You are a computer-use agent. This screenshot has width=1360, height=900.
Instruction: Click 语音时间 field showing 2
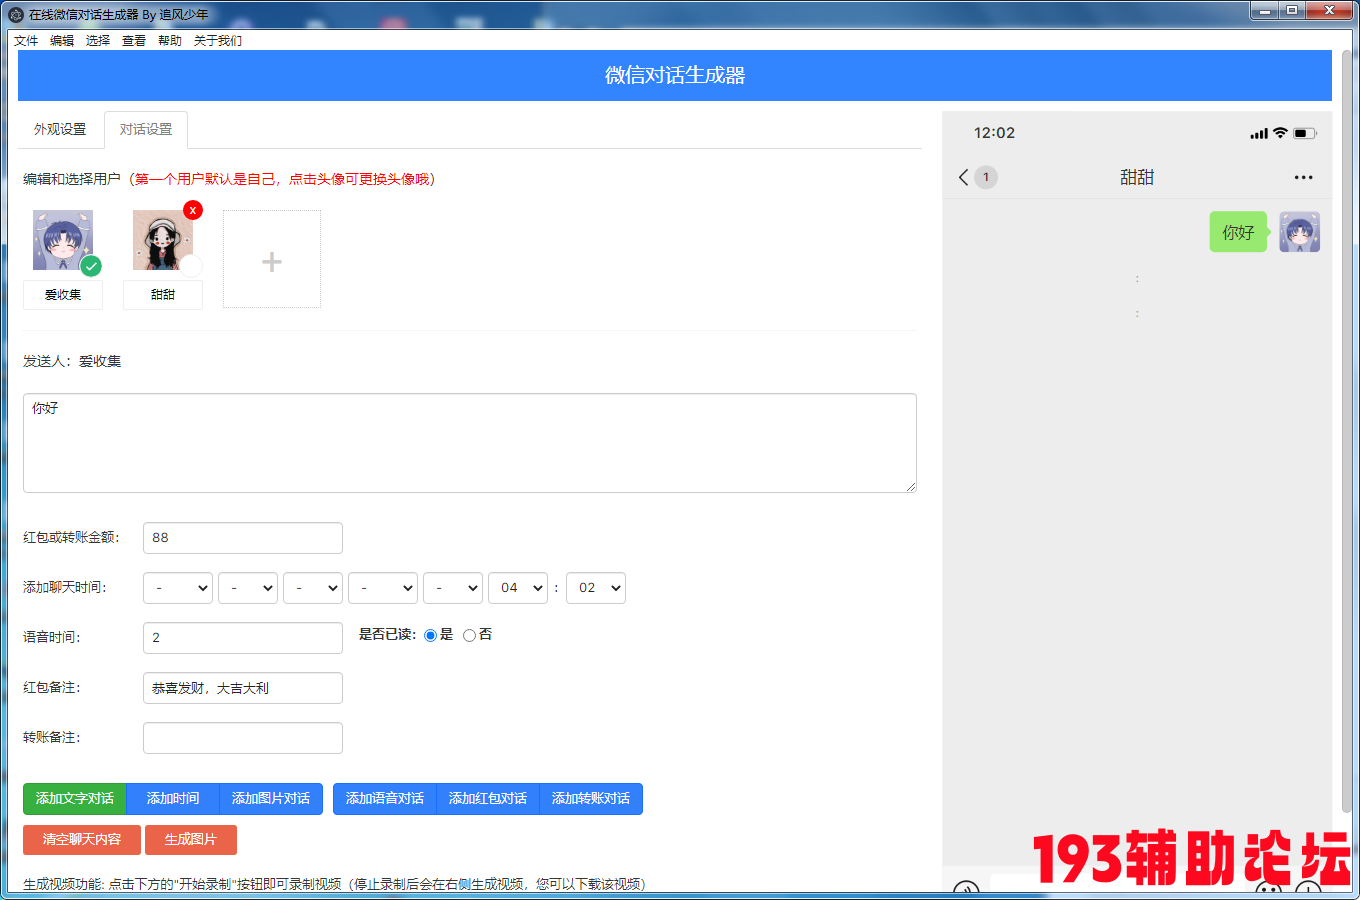(243, 638)
